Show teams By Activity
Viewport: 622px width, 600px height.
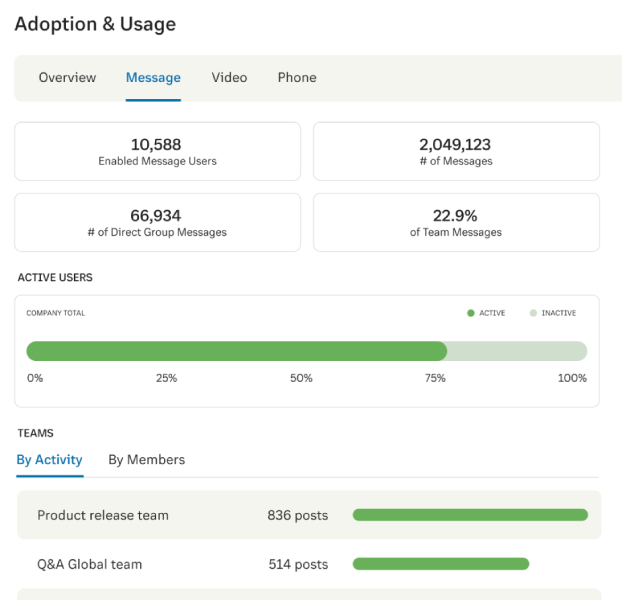pyautogui.click(x=50, y=460)
